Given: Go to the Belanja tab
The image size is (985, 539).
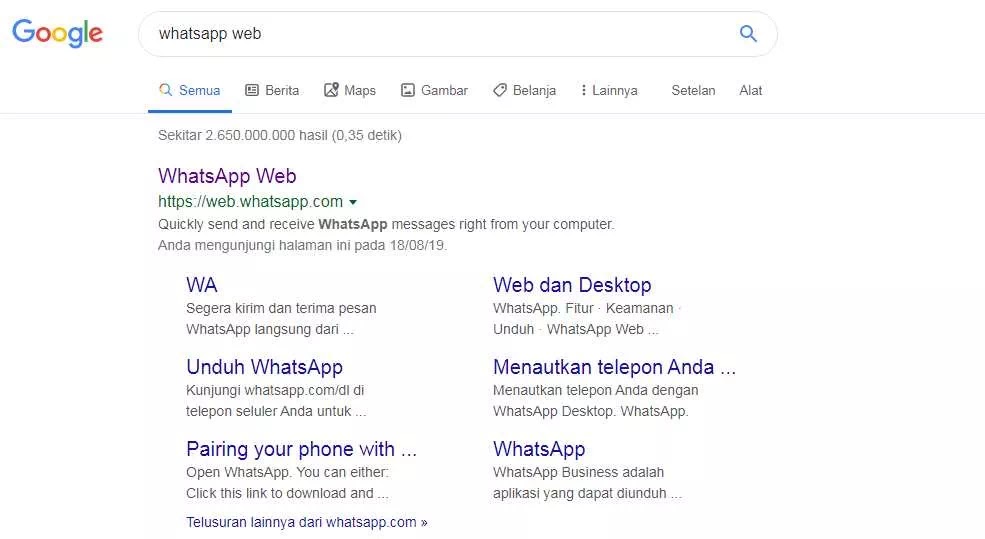Looking at the screenshot, I should [525, 90].
